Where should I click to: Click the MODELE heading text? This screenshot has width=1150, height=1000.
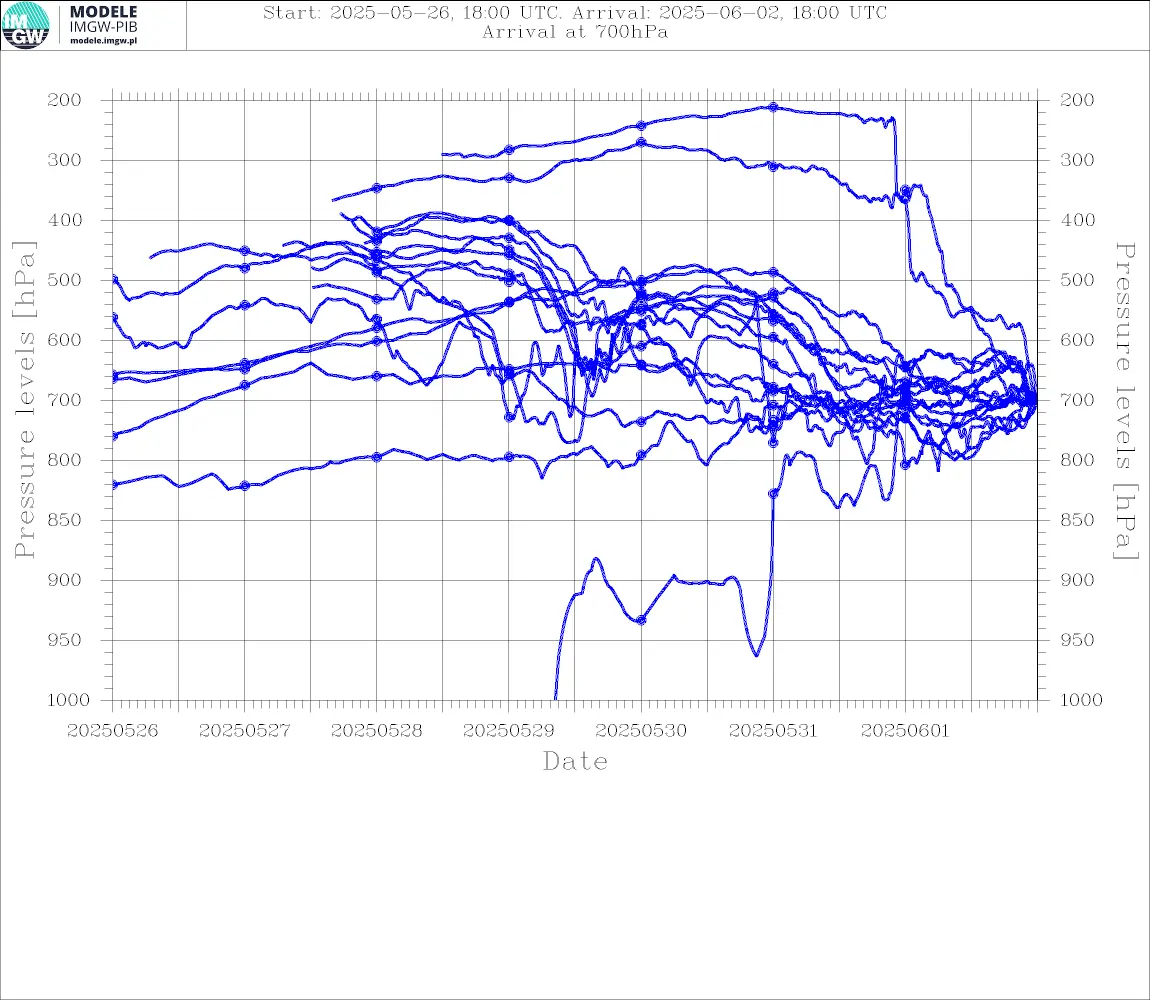103,12
